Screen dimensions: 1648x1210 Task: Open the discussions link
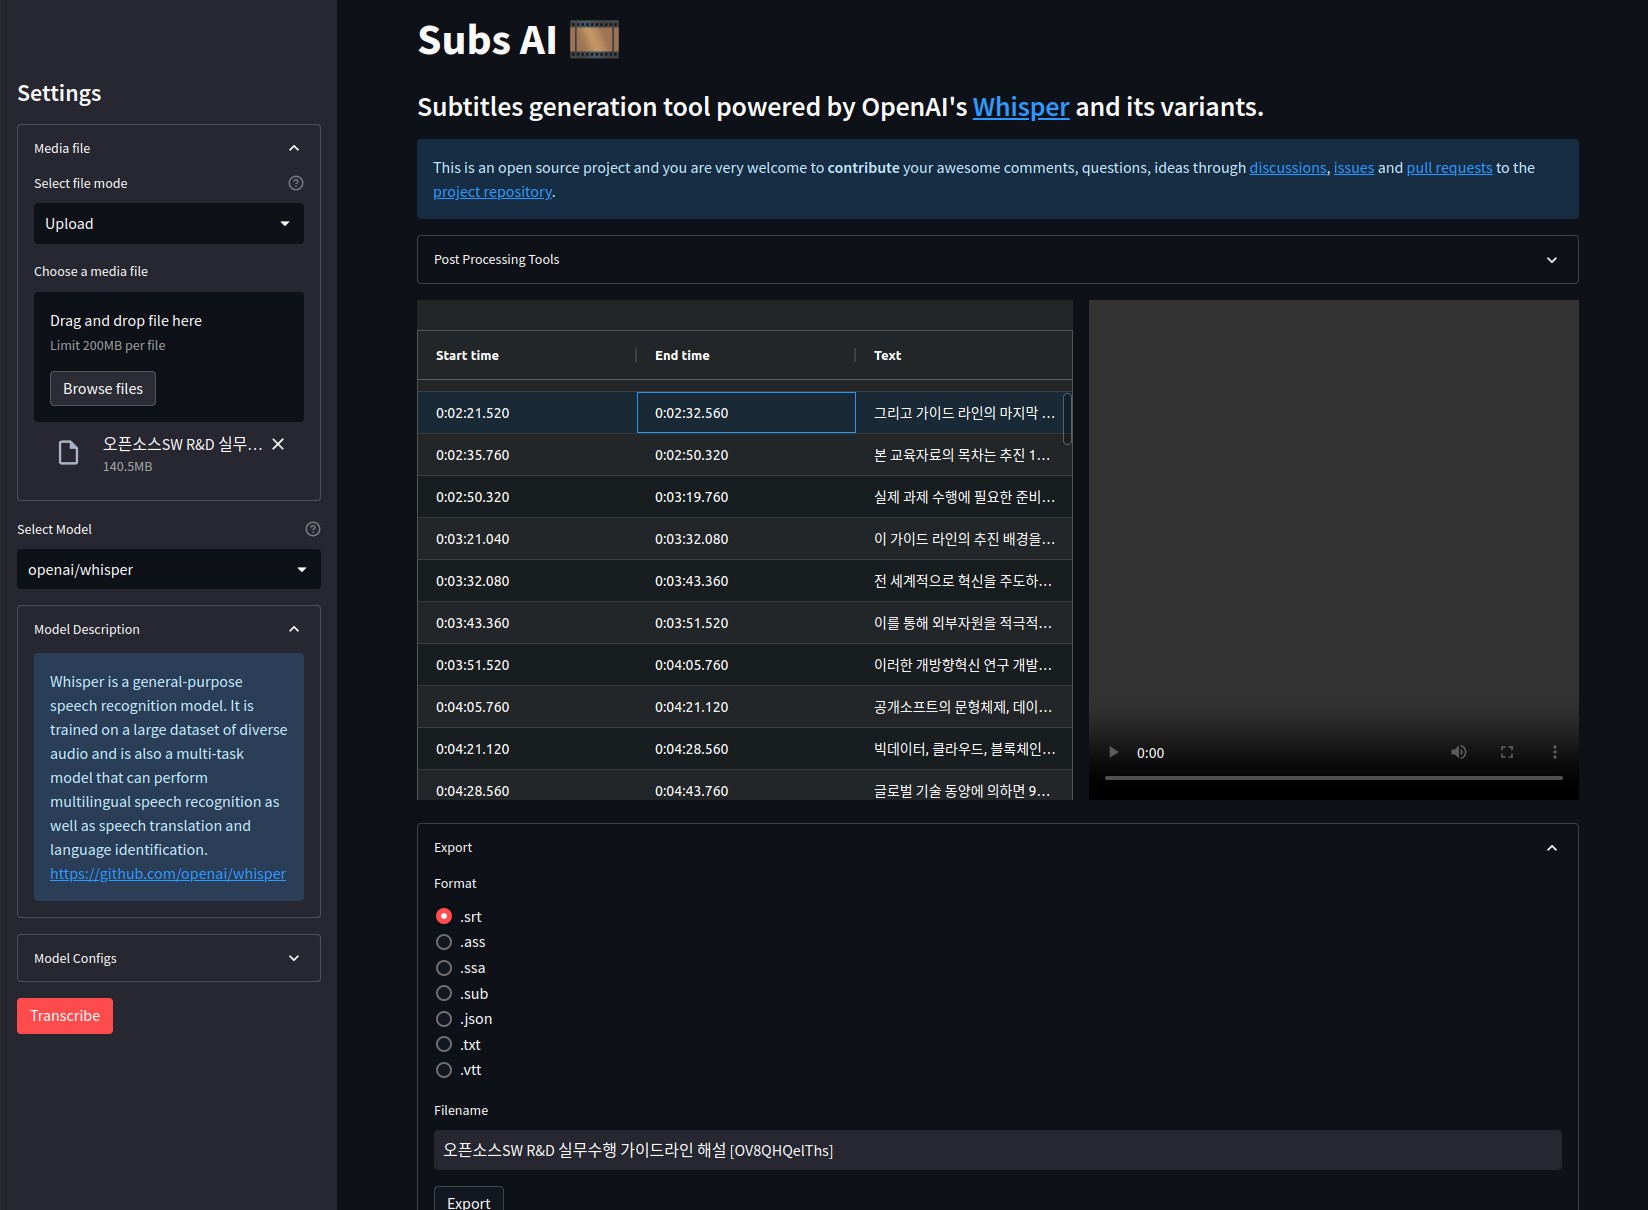1288,168
